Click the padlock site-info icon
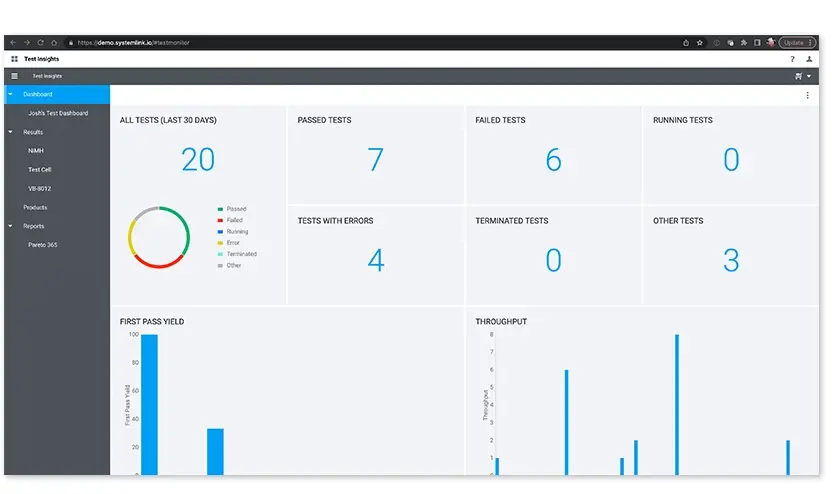 coord(71,42)
